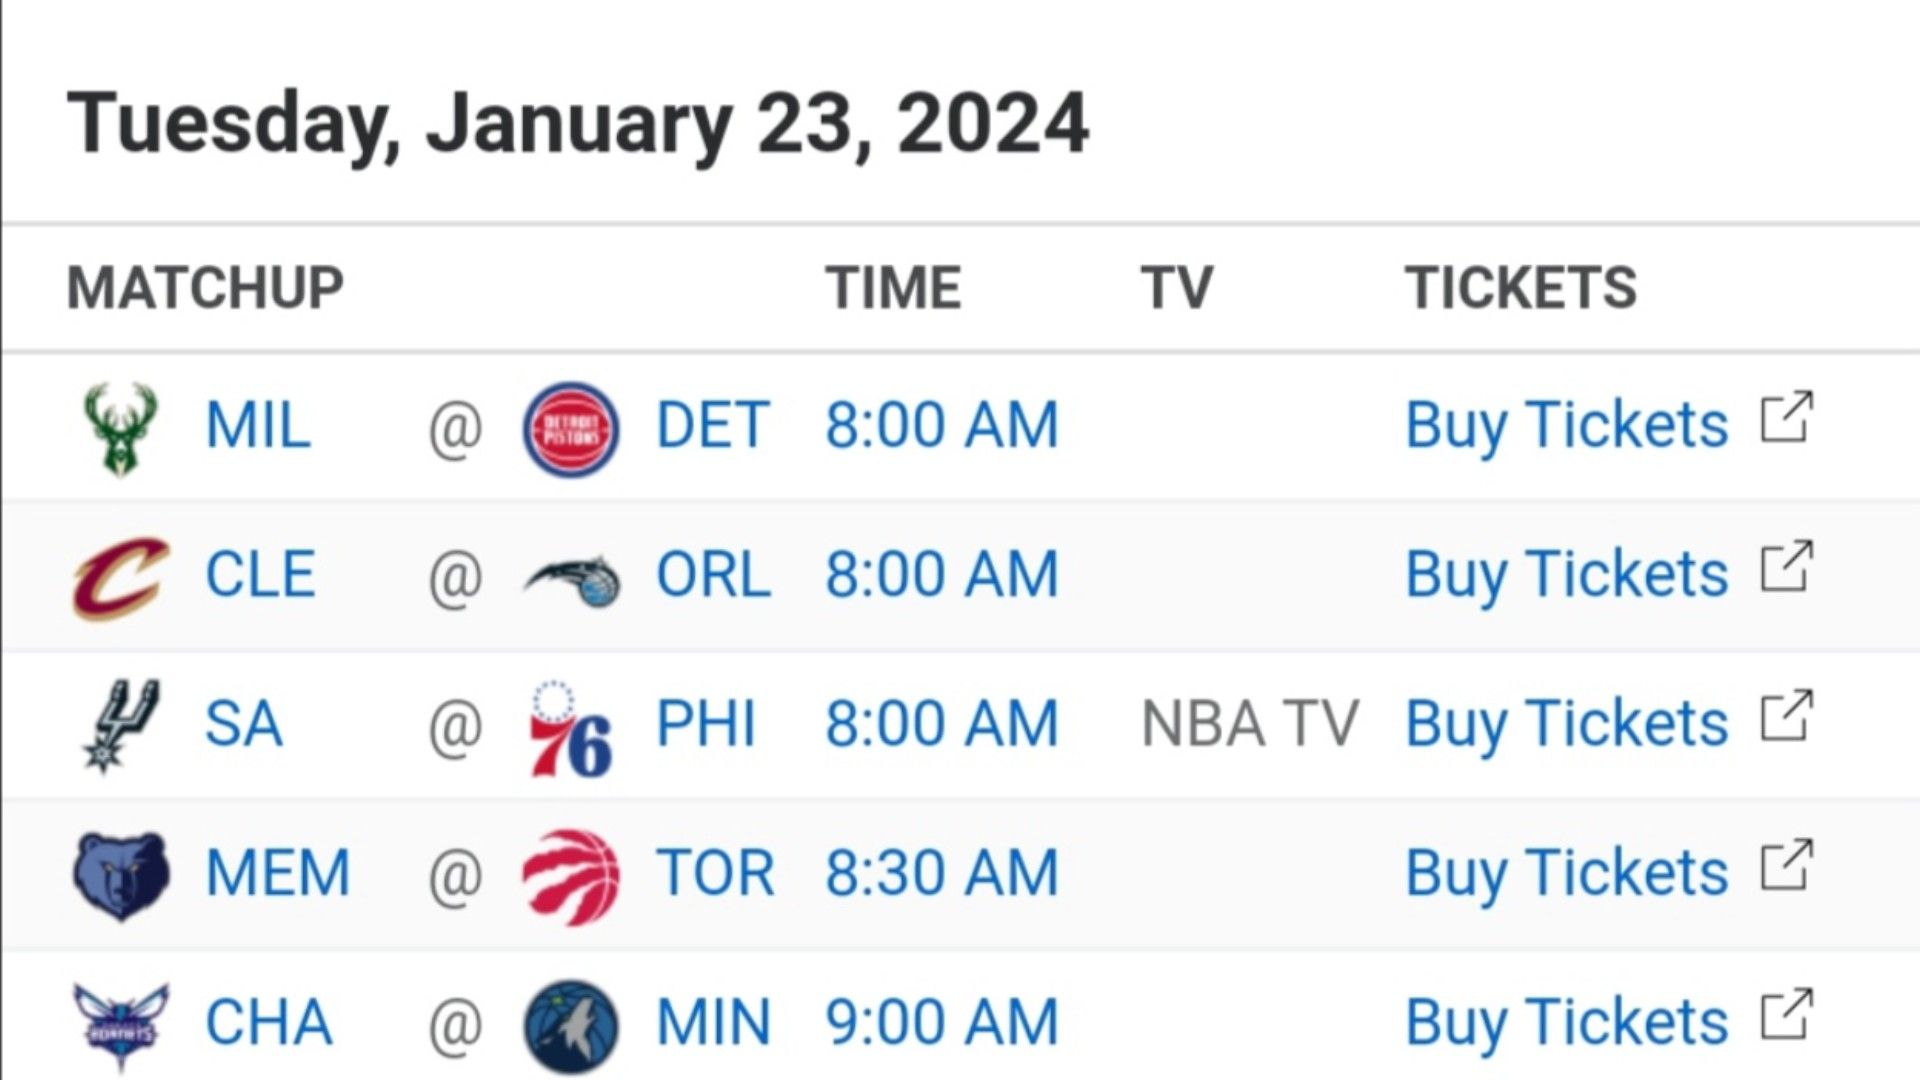Image resolution: width=1920 pixels, height=1080 pixels.
Task: Click the Milwaukee Bucks logo
Action: pyautogui.click(x=120, y=428)
